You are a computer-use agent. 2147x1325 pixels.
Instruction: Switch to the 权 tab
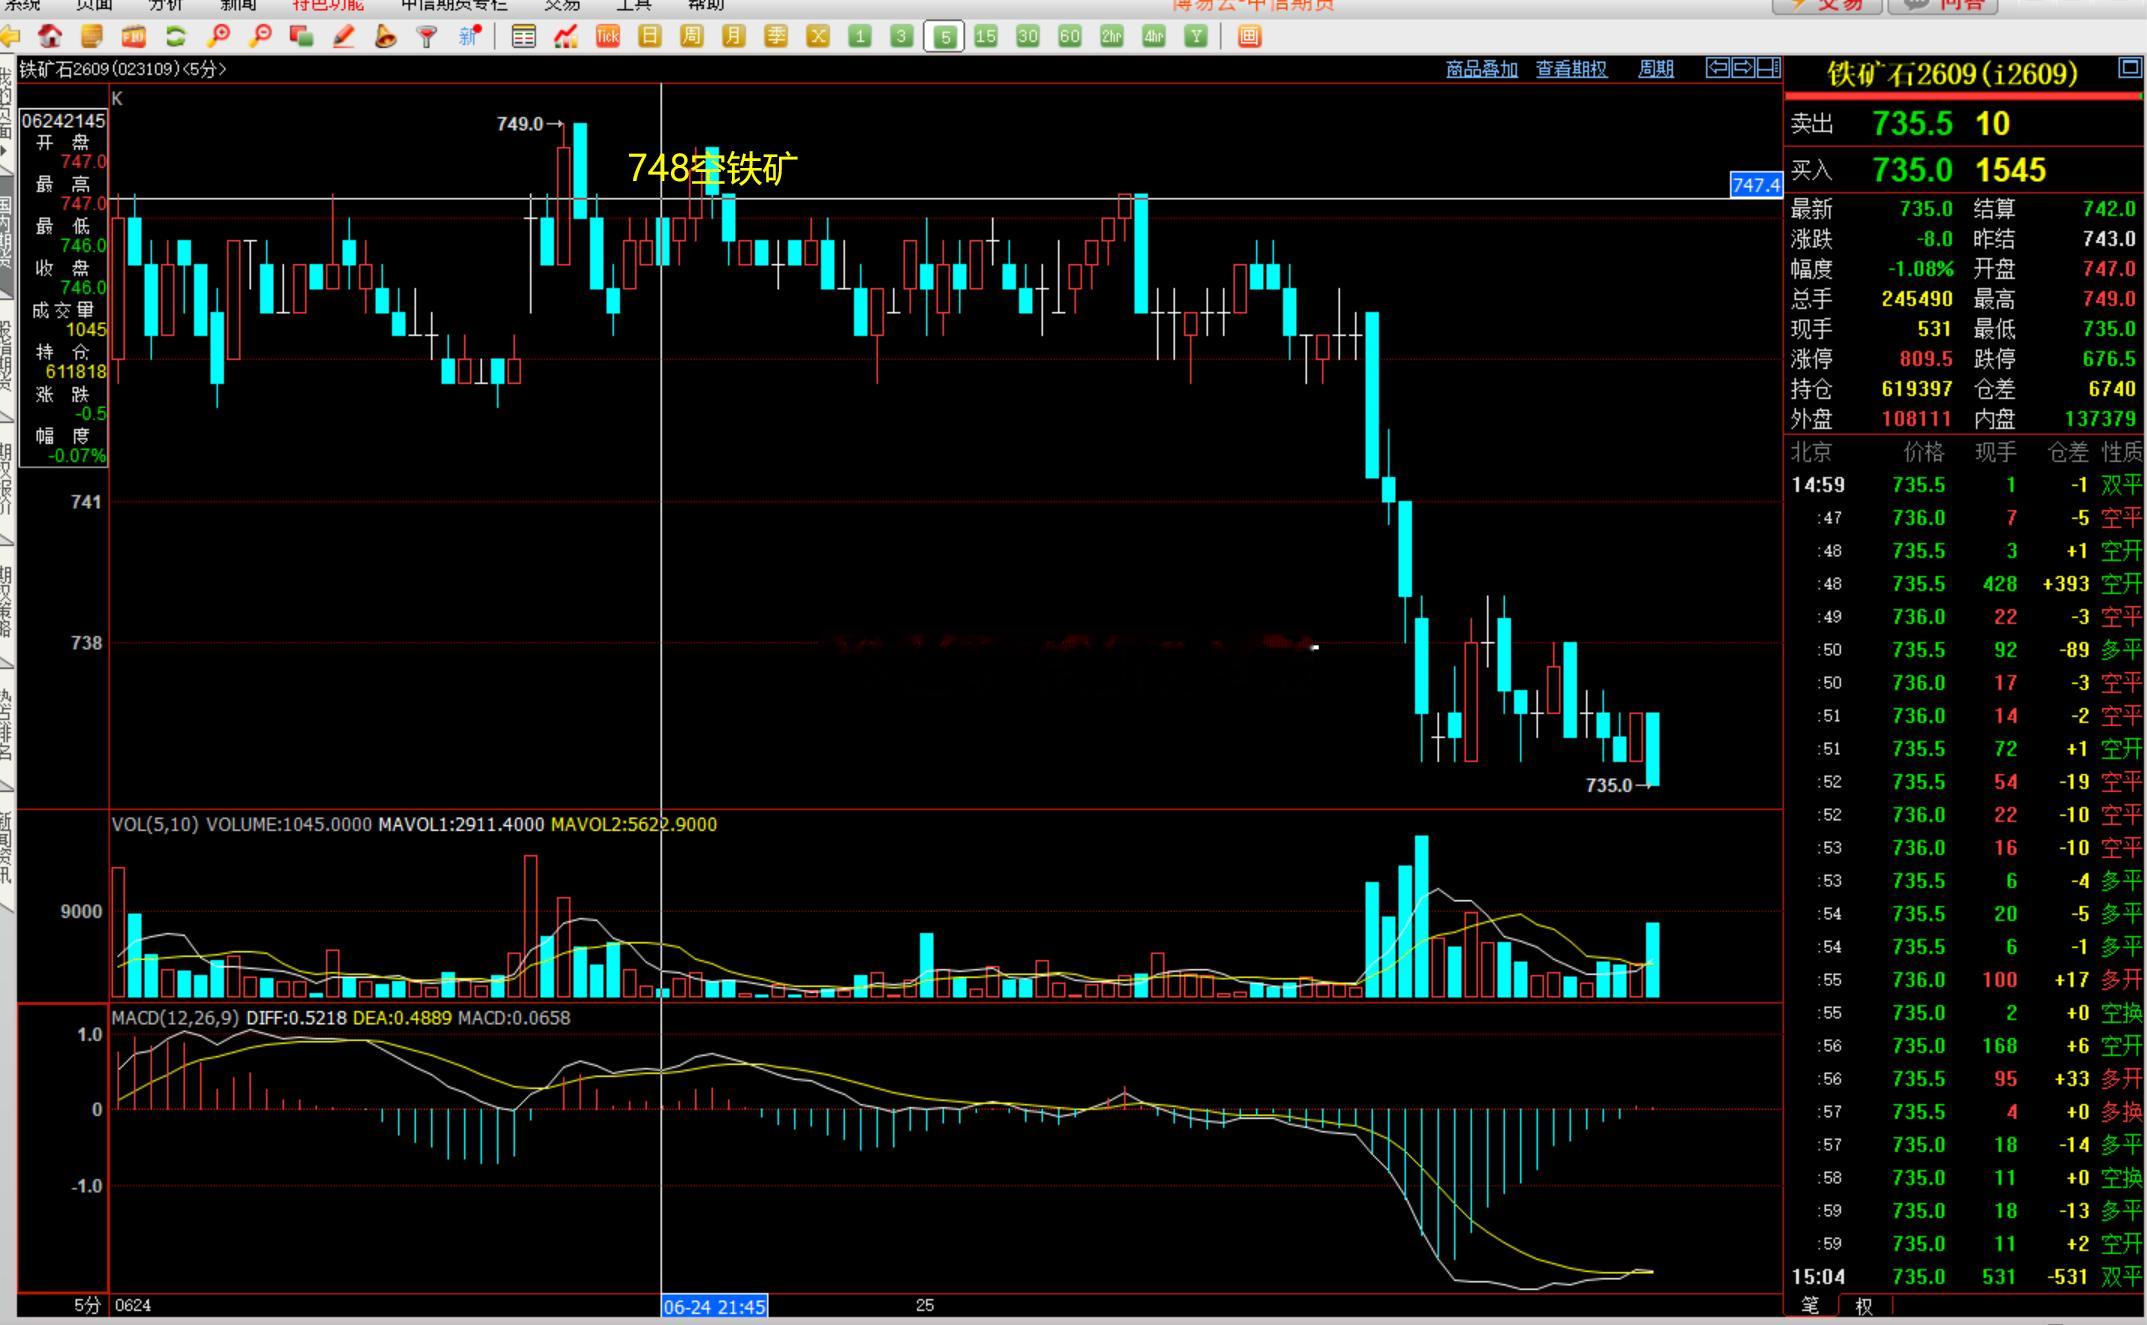point(1864,1305)
